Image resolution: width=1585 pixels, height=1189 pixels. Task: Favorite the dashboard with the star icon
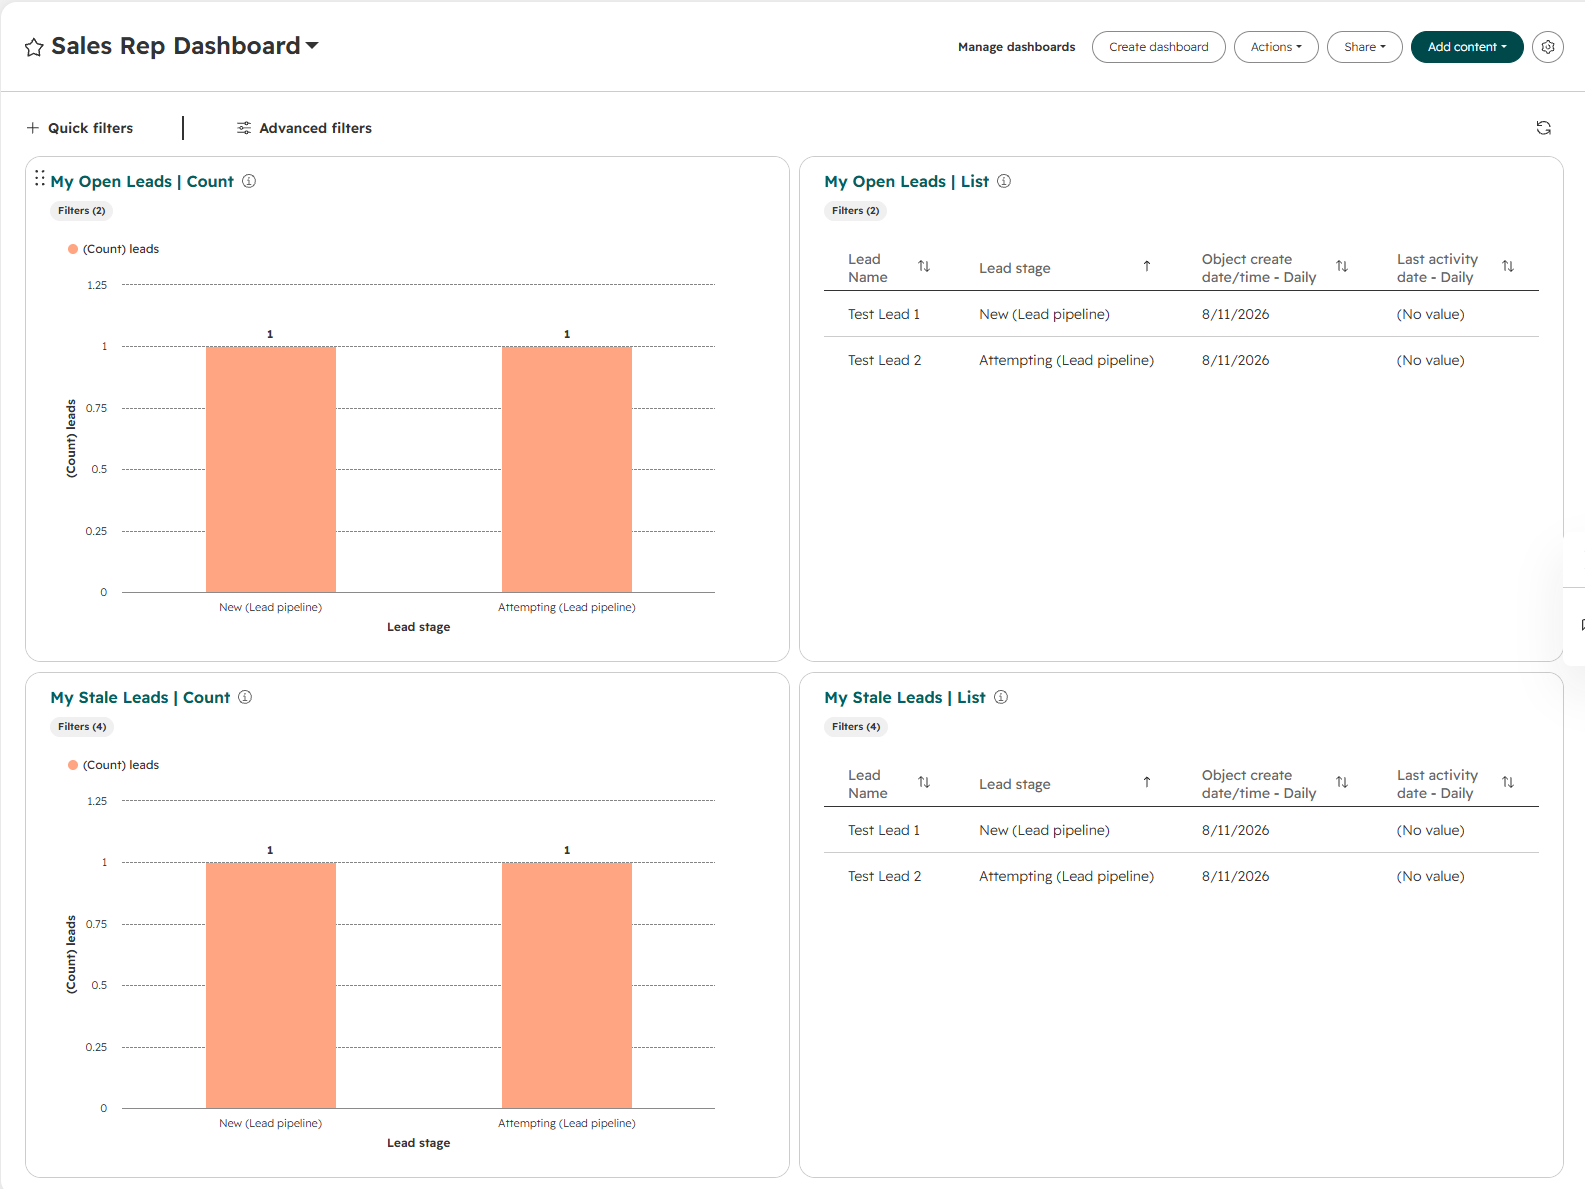tap(34, 47)
